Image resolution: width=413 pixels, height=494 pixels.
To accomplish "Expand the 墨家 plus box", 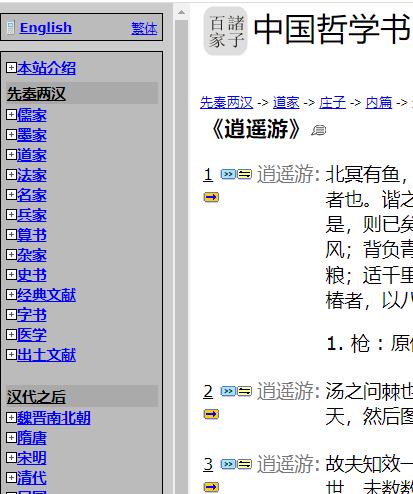I will pos(11,135).
